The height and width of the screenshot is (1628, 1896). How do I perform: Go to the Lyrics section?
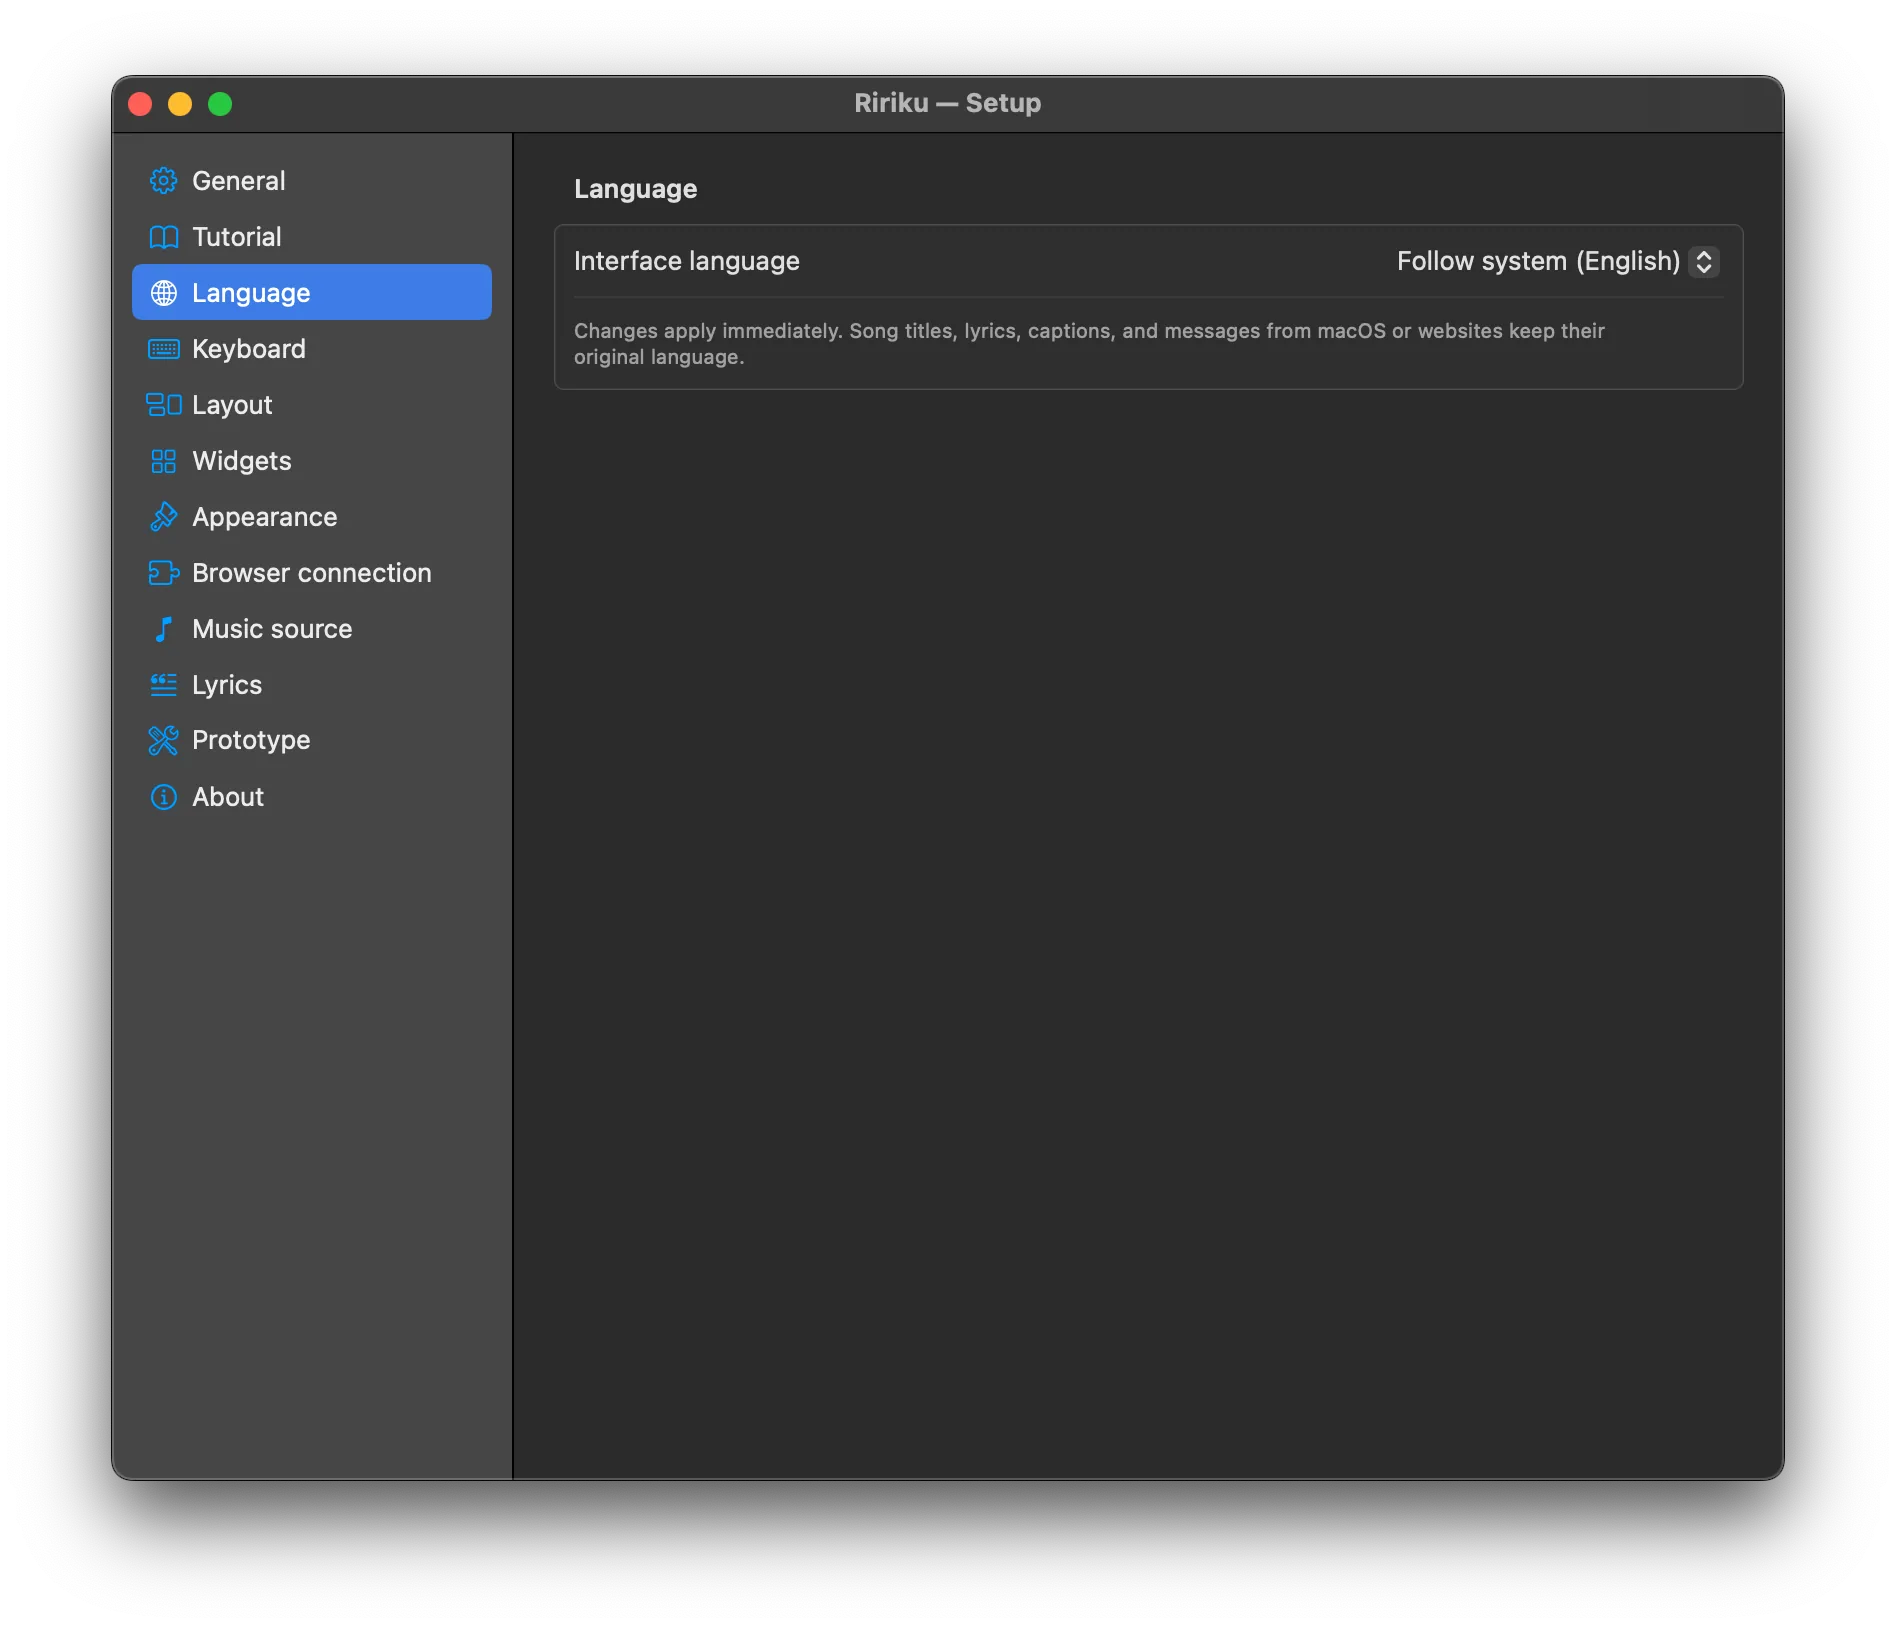point(312,685)
